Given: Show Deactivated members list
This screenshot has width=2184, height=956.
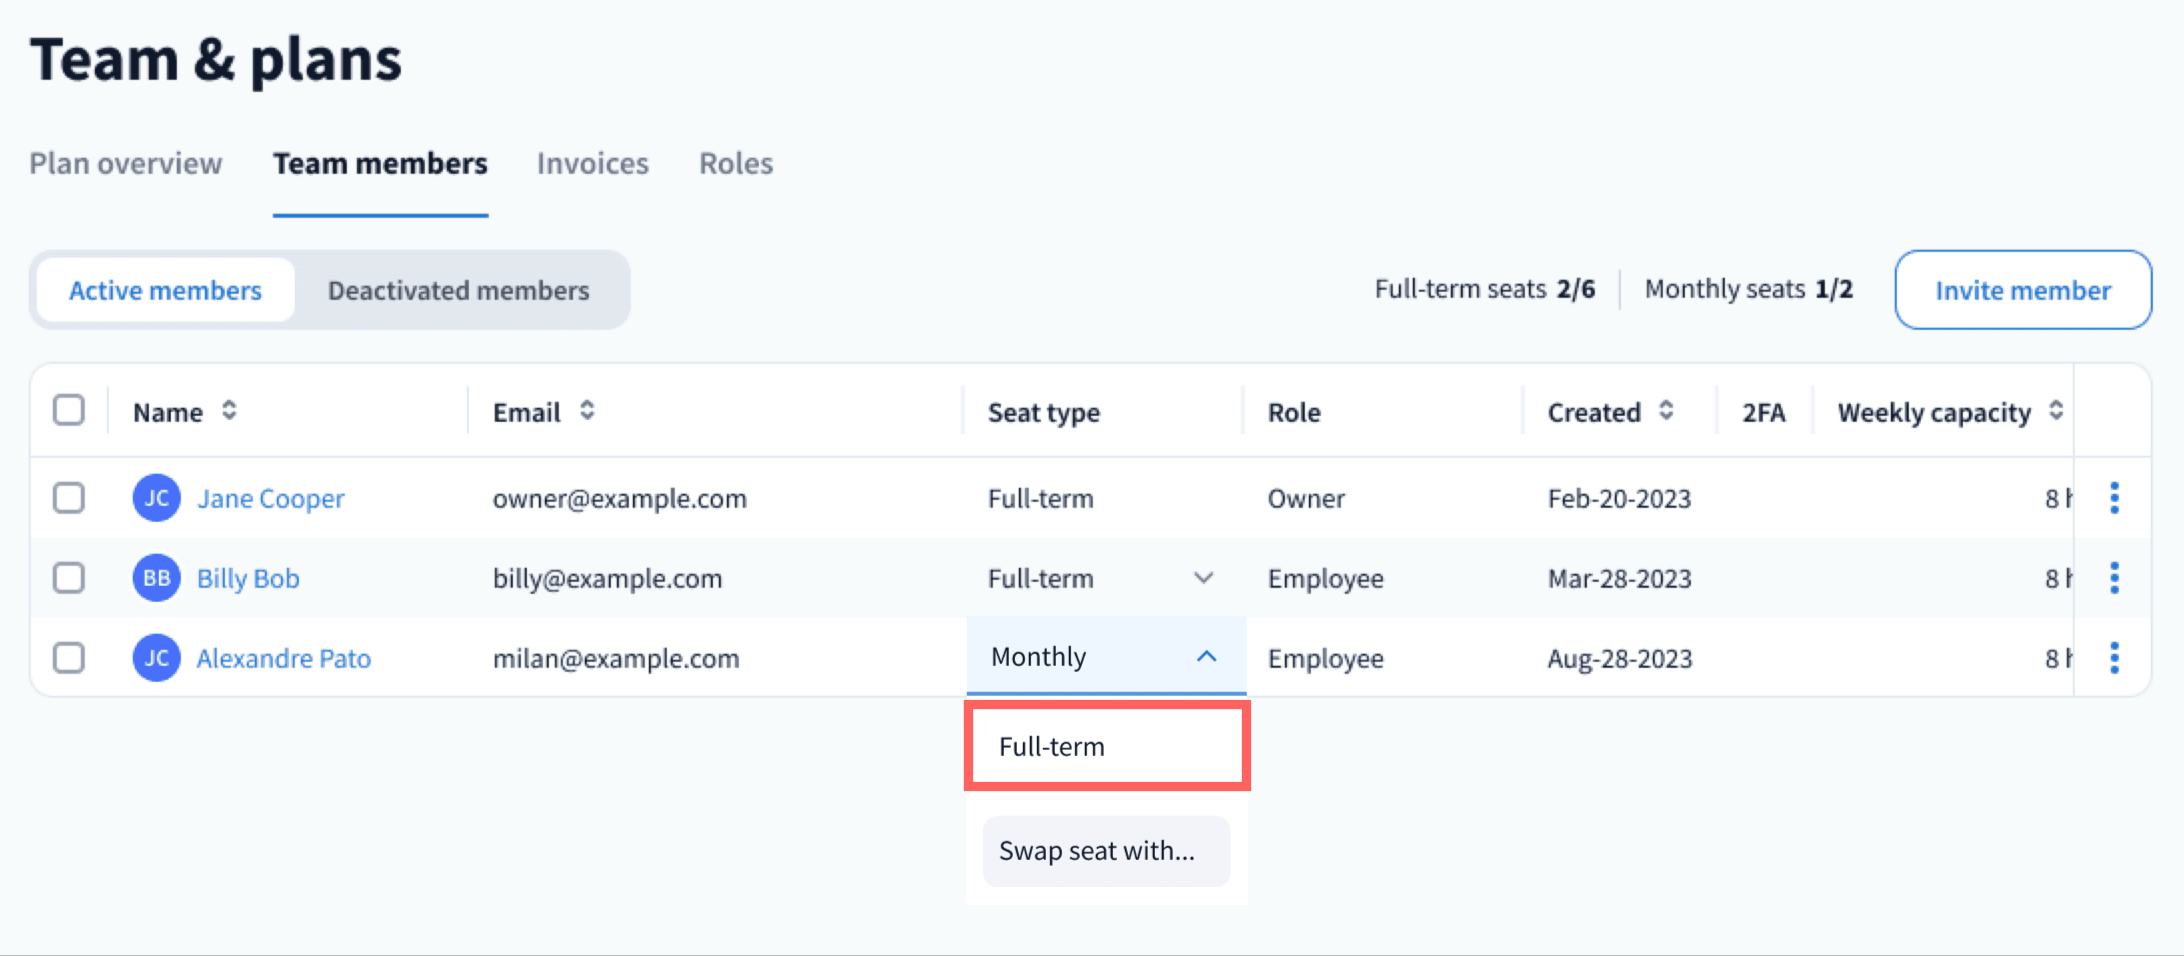Looking at the screenshot, I should tap(458, 290).
